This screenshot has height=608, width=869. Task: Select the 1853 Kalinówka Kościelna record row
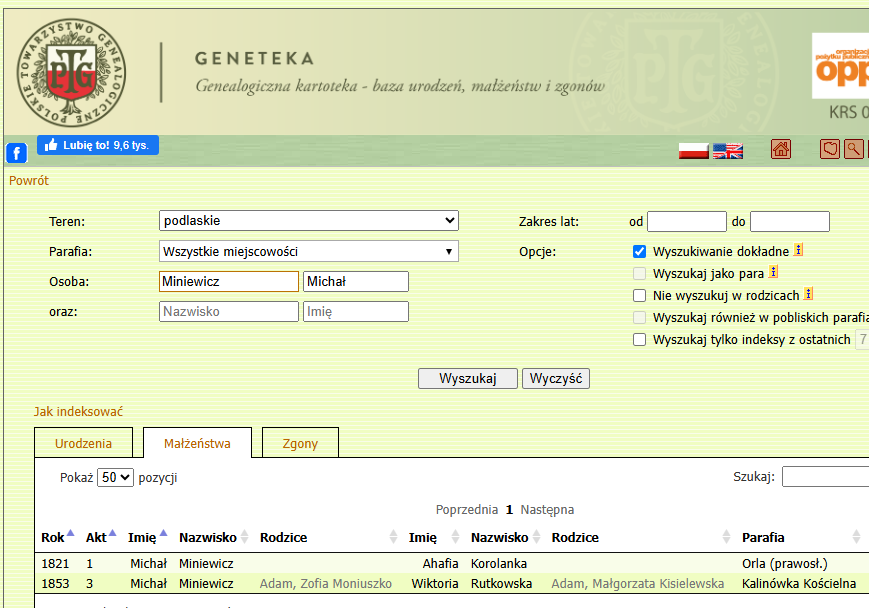[452, 584]
